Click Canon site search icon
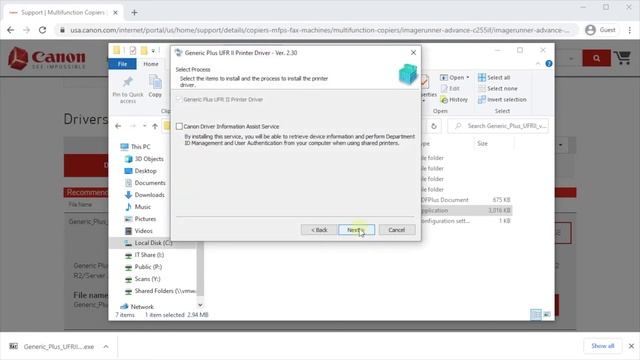 596,58
